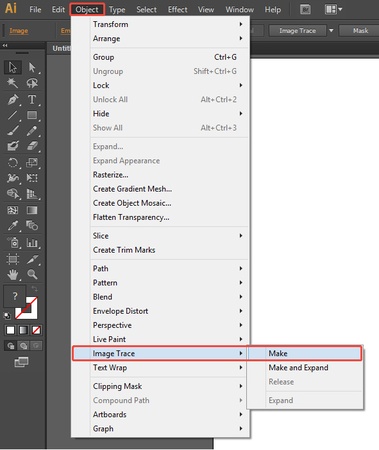Pick the Column Graph tool
379x450 pixels.
[x=32, y=243]
